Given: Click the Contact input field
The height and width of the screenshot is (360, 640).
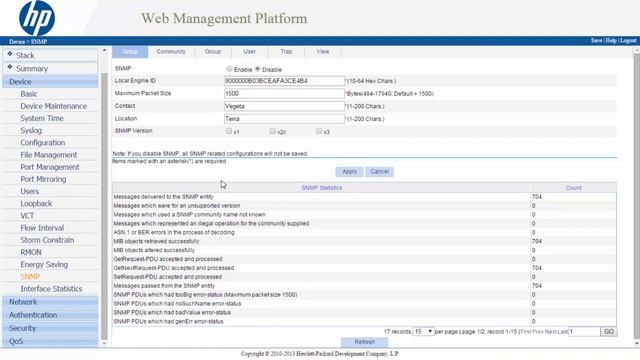Looking at the screenshot, I should click(x=284, y=106).
